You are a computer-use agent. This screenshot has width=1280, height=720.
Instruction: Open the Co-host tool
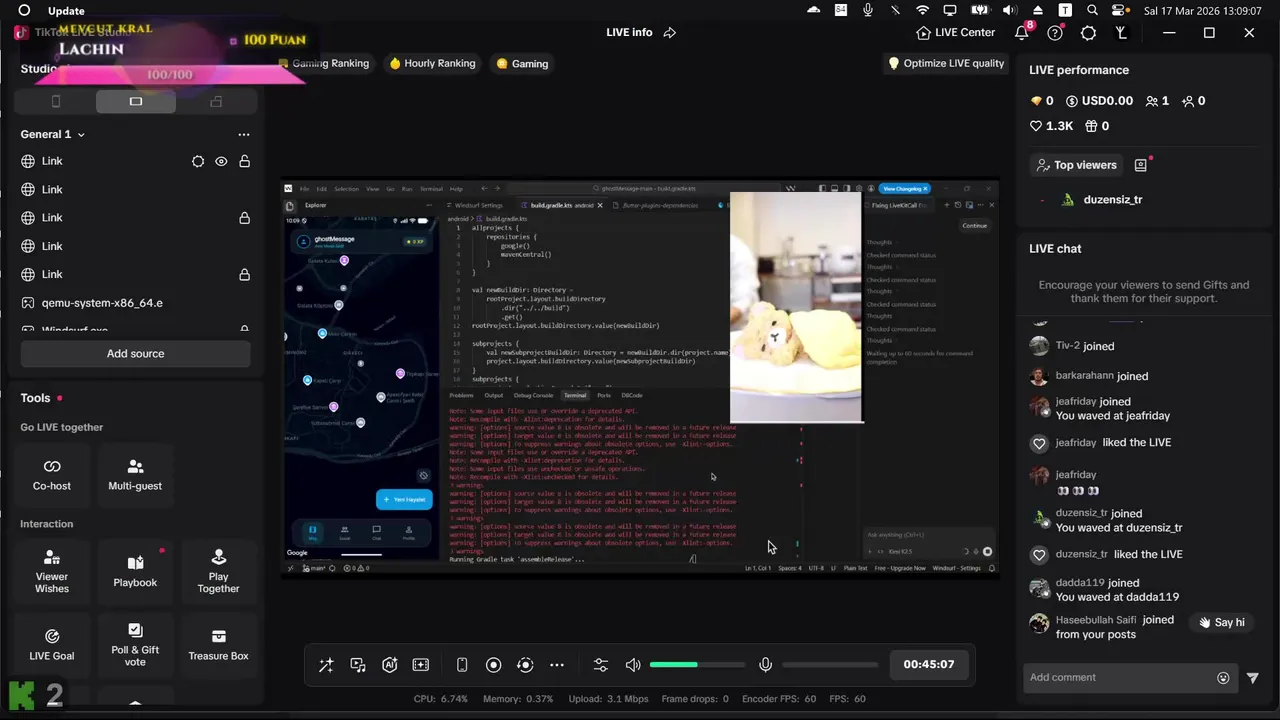52,474
